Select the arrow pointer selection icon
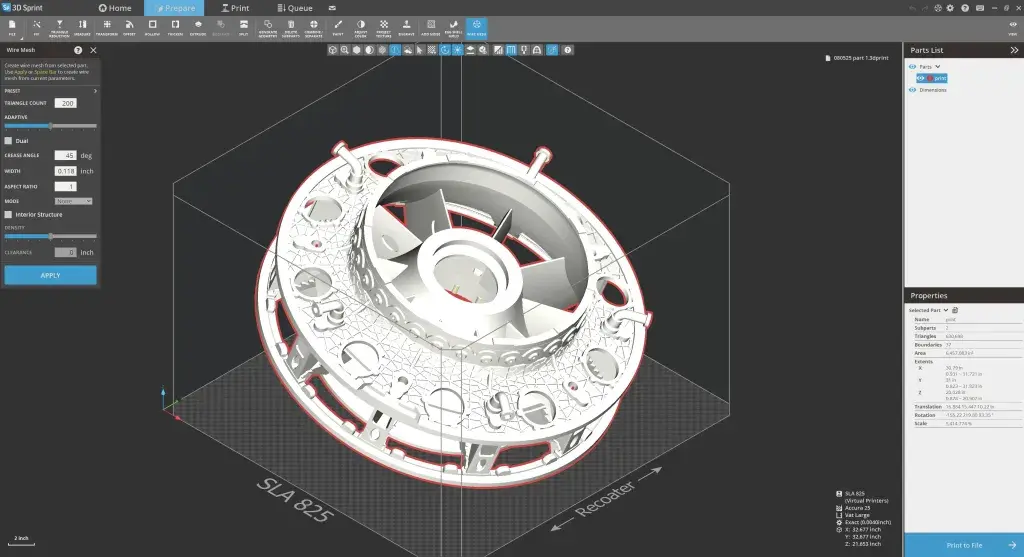This screenshot has width=1024, height=557. tap(420, 50)
